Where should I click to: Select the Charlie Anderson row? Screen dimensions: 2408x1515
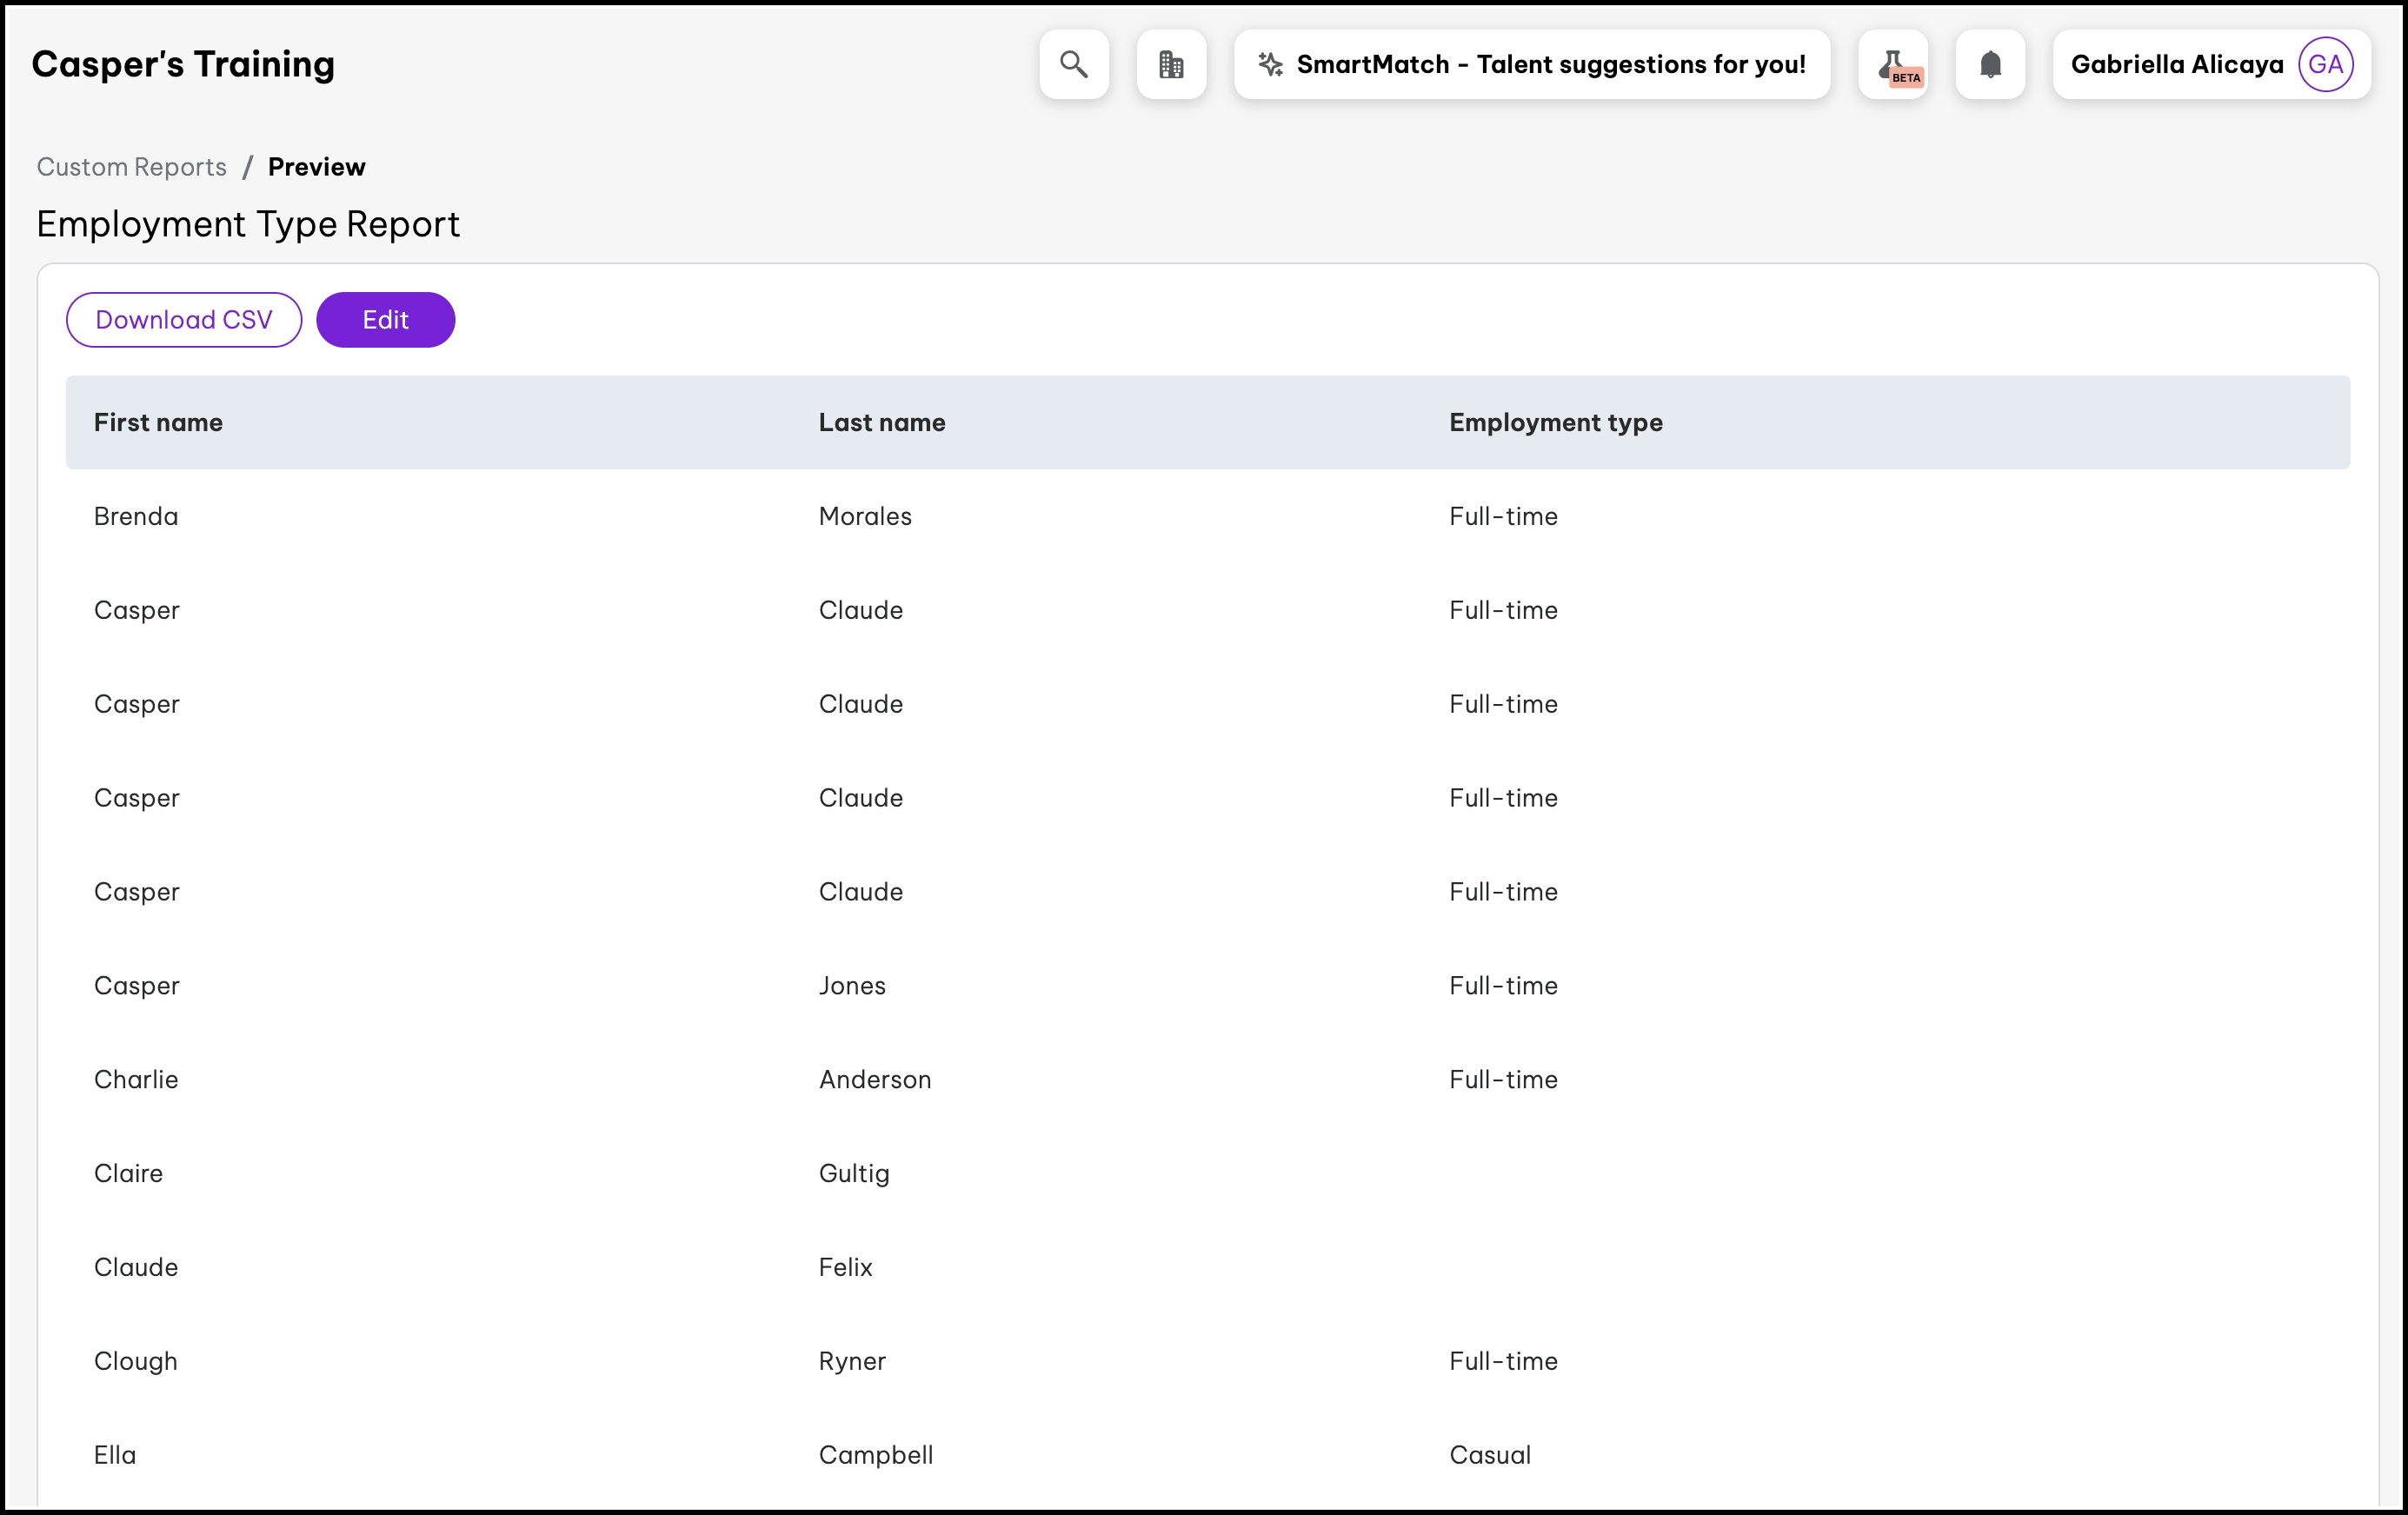136,1079
